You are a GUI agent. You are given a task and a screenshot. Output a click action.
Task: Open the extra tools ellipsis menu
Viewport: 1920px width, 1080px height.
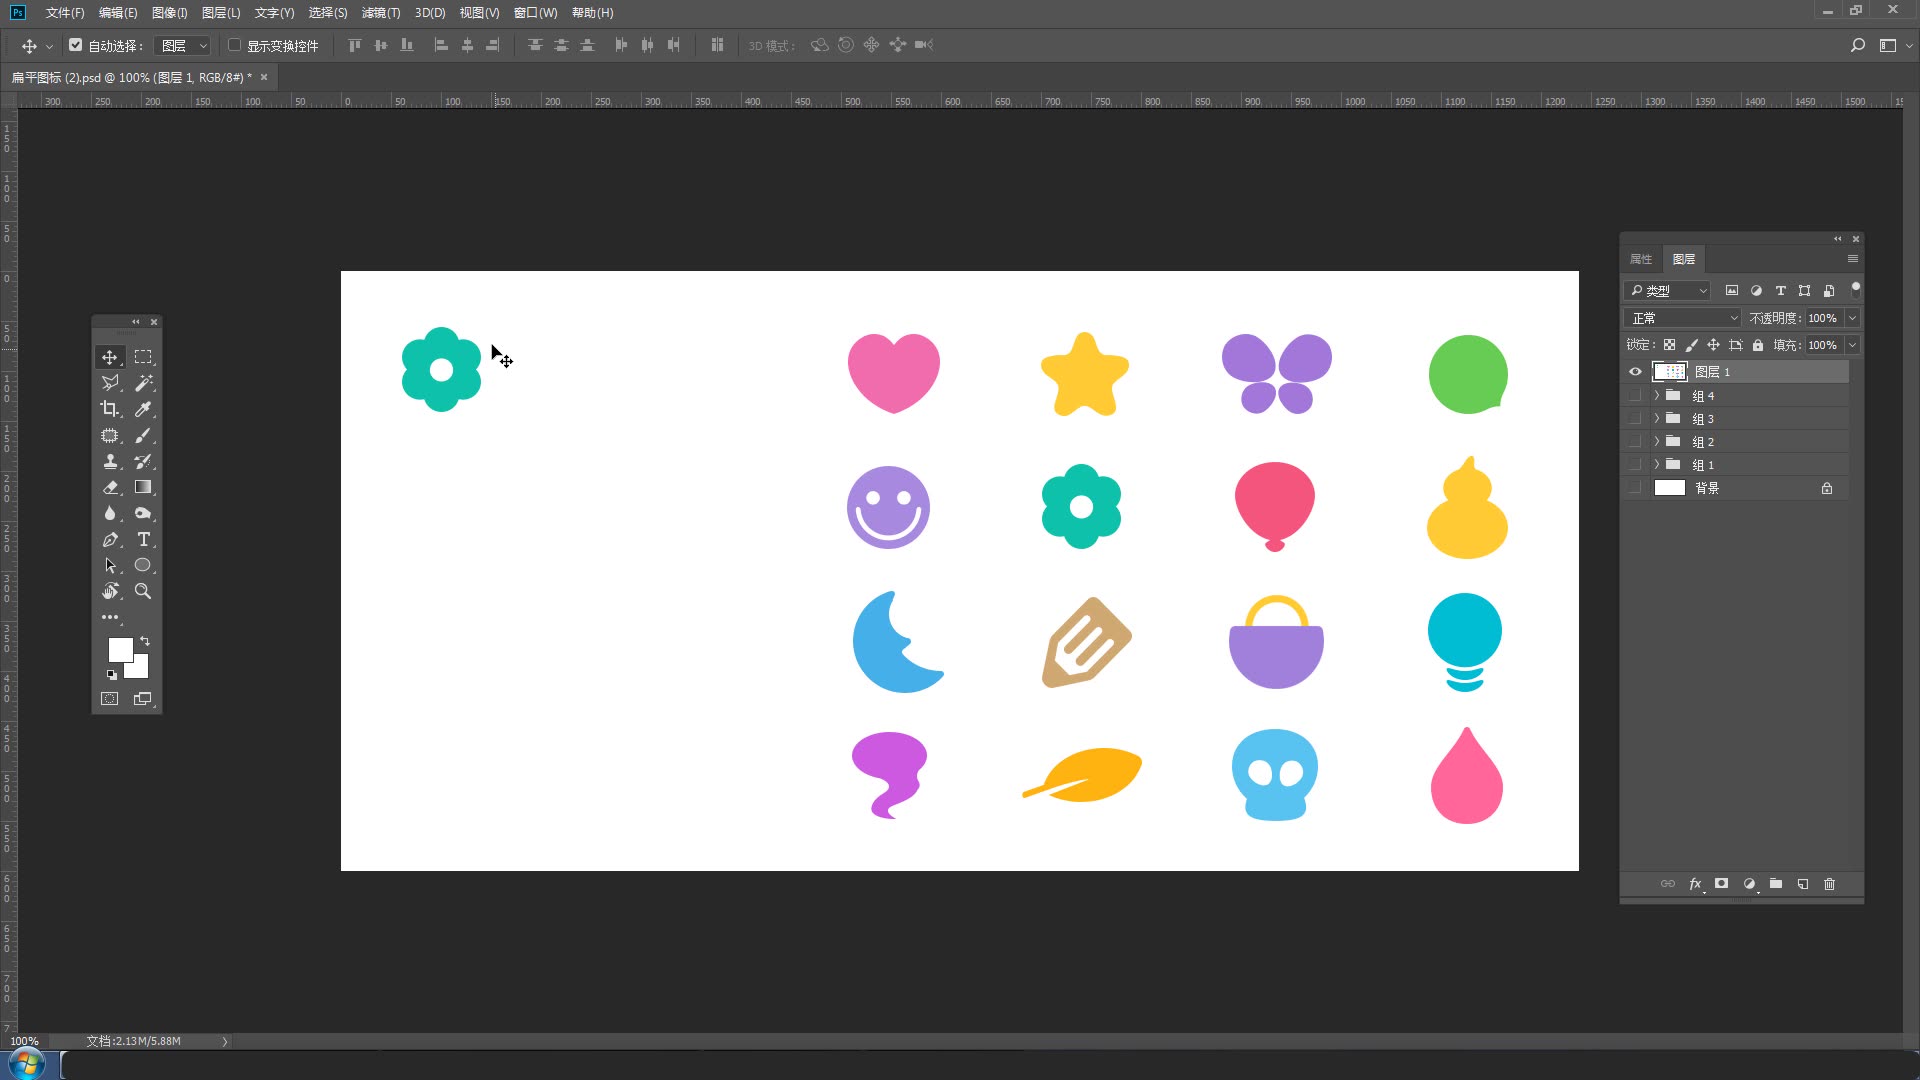pyautogui.click(x=110, y=617)
